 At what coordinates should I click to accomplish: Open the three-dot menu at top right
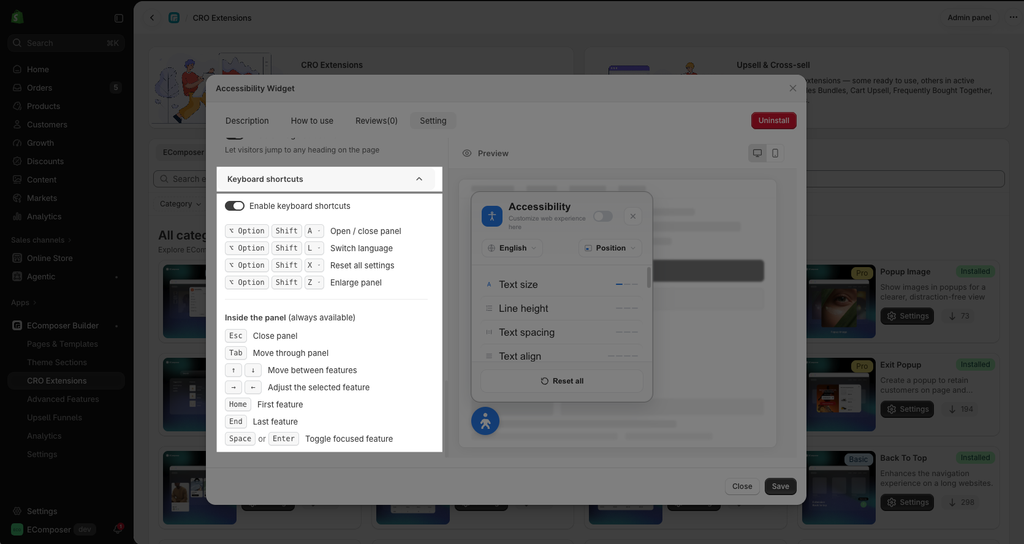pos(1013,18)
